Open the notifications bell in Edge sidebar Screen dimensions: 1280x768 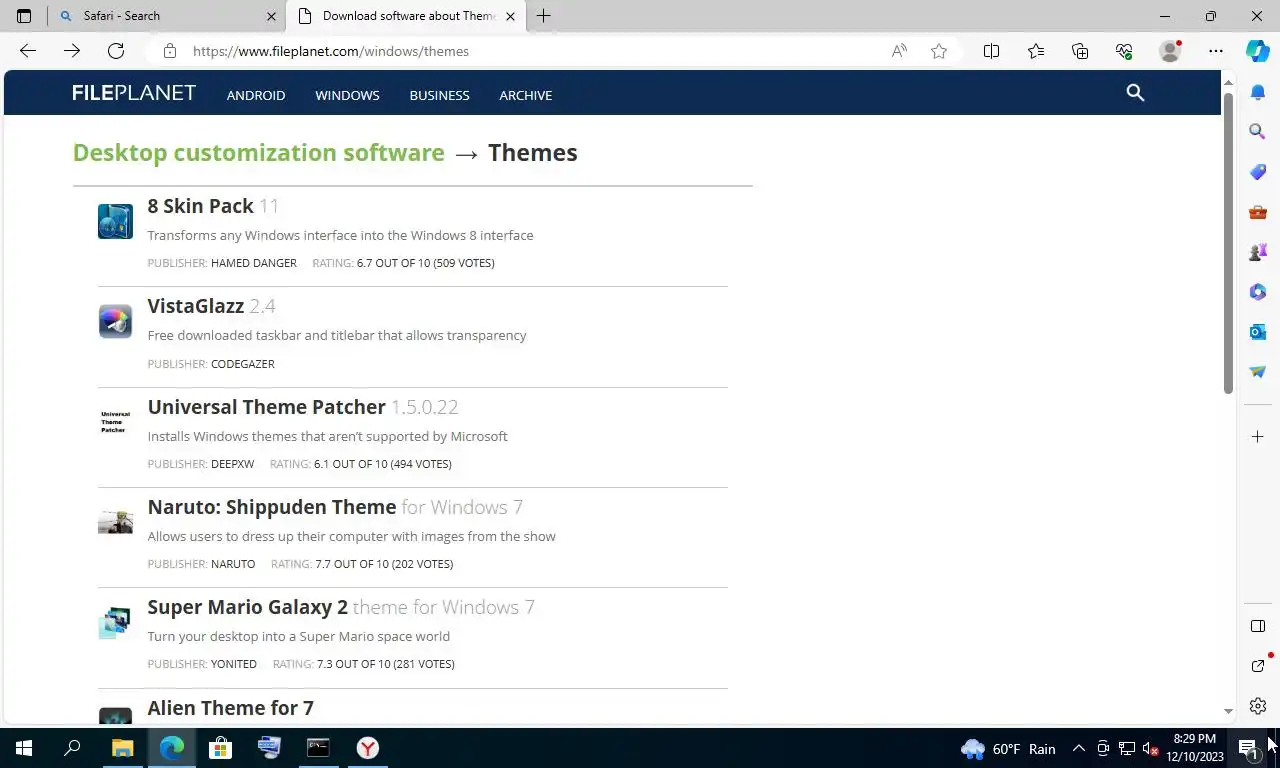(1258, 93)
